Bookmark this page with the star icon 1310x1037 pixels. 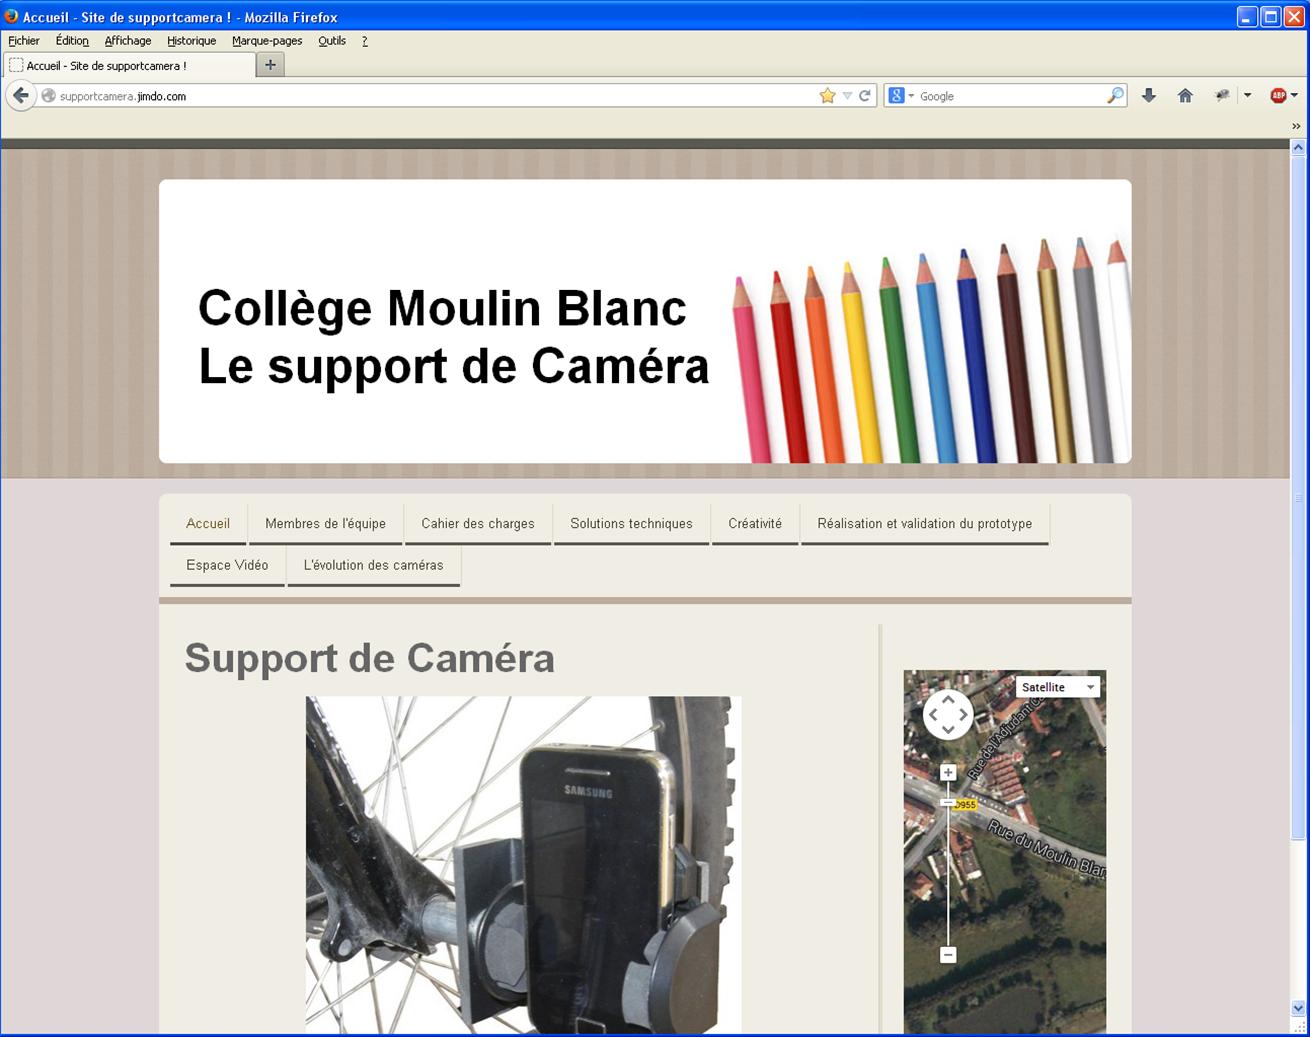pos(827,96)
